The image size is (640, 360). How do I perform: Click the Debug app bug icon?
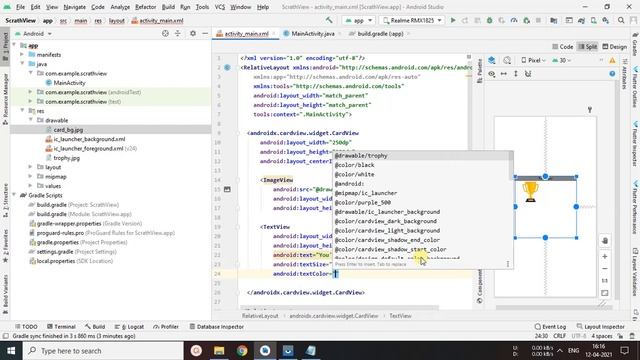(x=489, y=20)
